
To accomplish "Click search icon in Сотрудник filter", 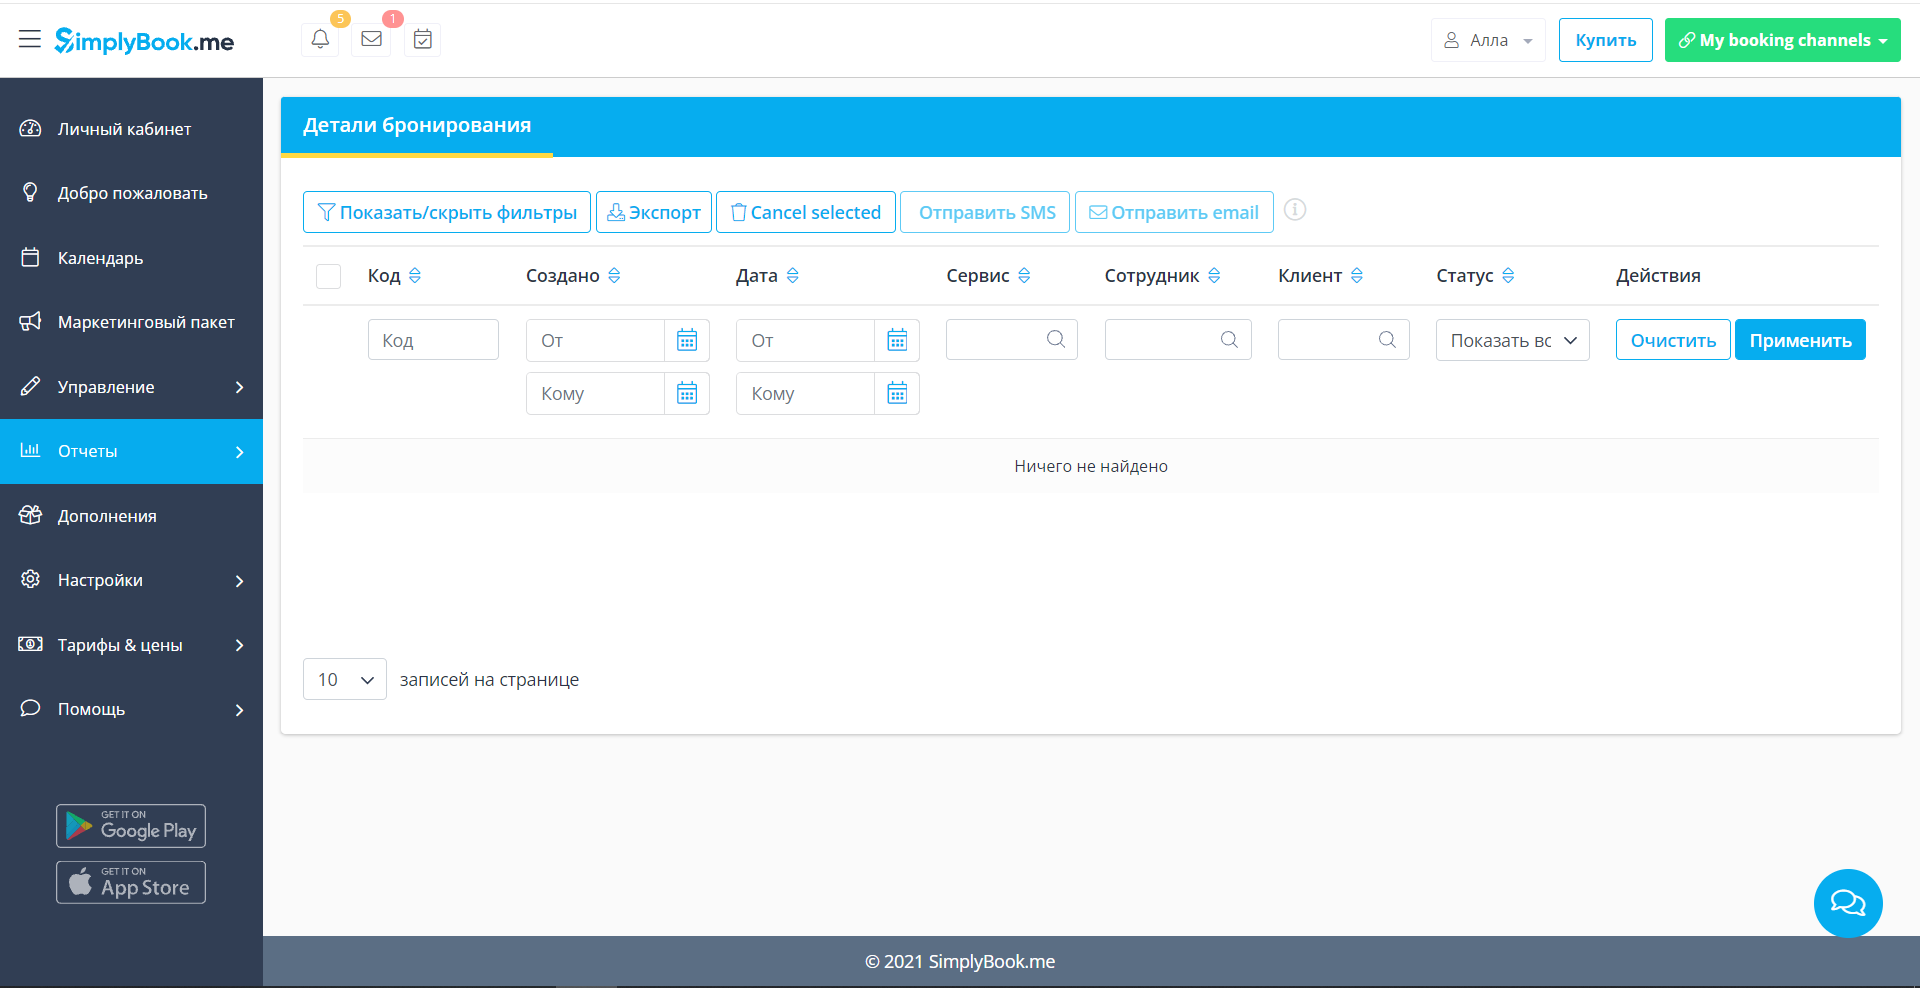I will (1230, 340).
